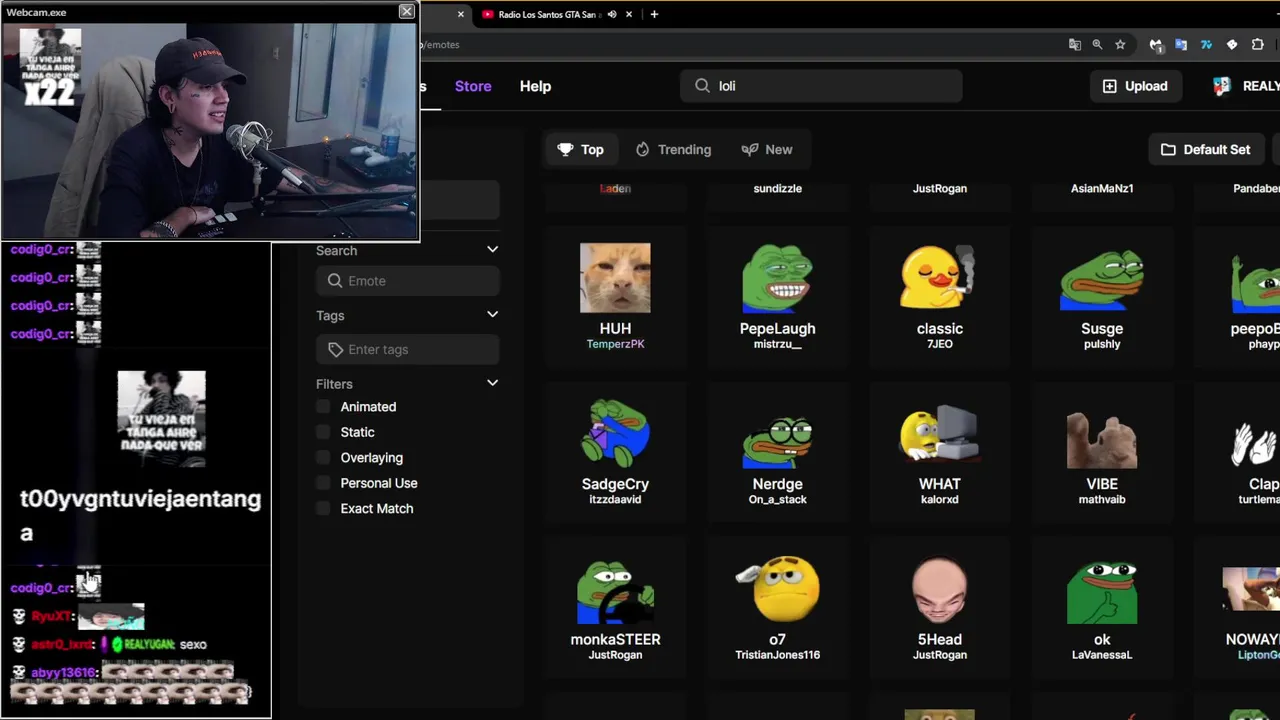
Task: Select the PepeLaugh emote image
Action: coord(777,278)
